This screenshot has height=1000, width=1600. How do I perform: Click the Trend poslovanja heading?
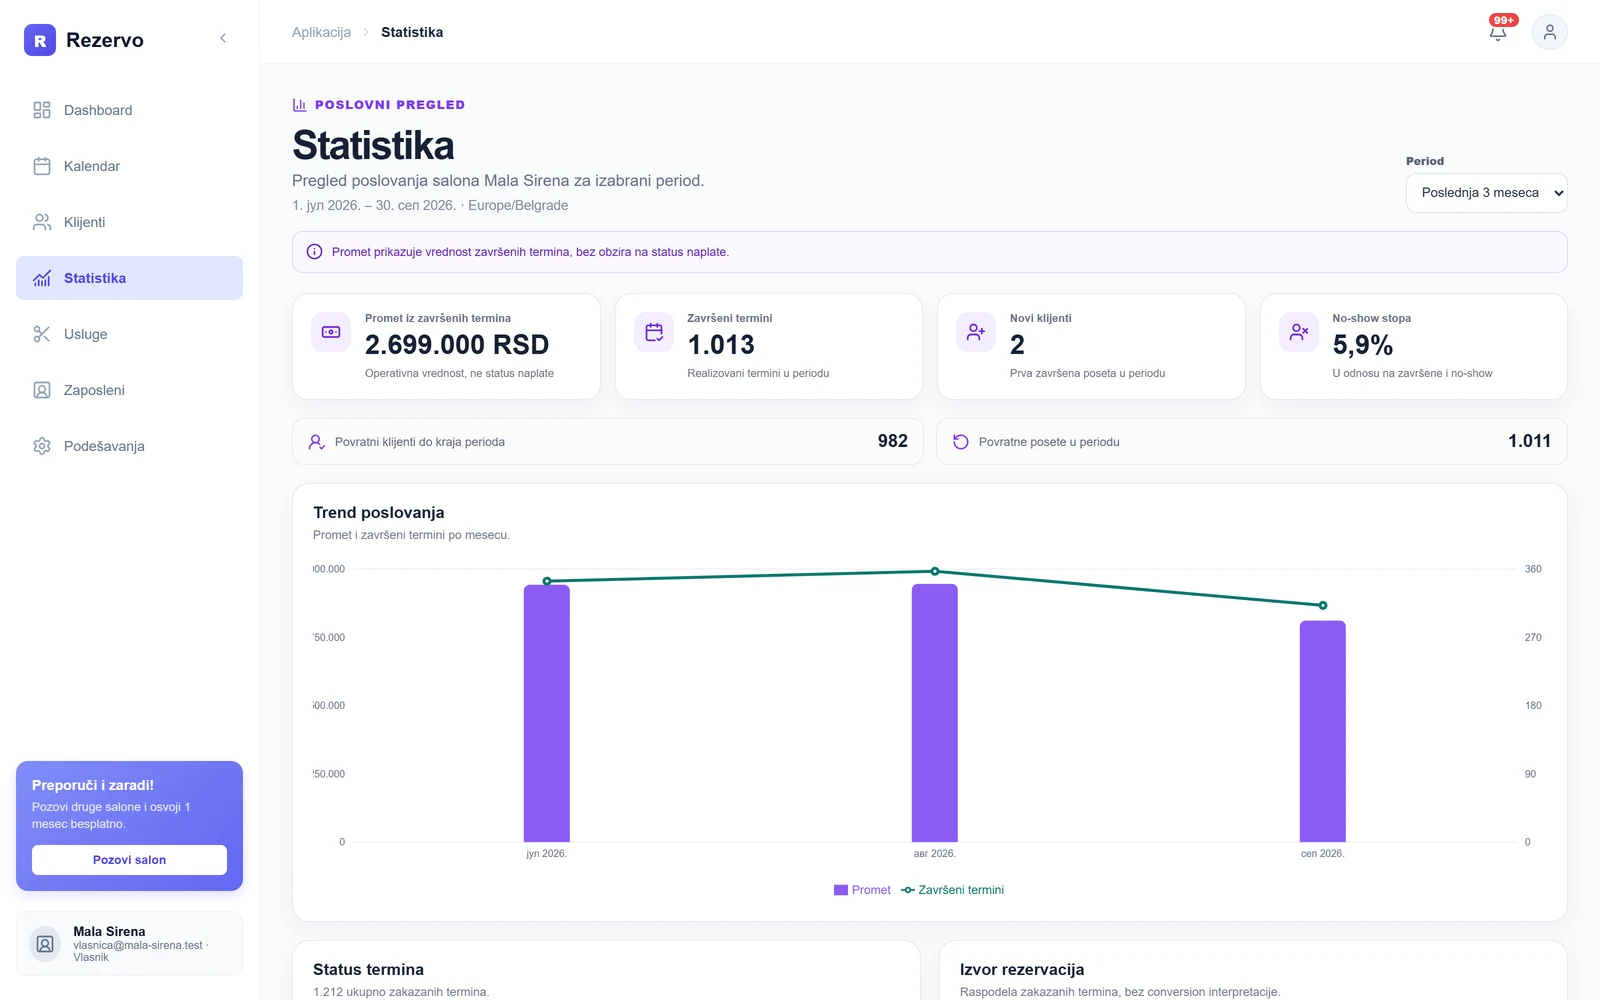pos(379,513)
